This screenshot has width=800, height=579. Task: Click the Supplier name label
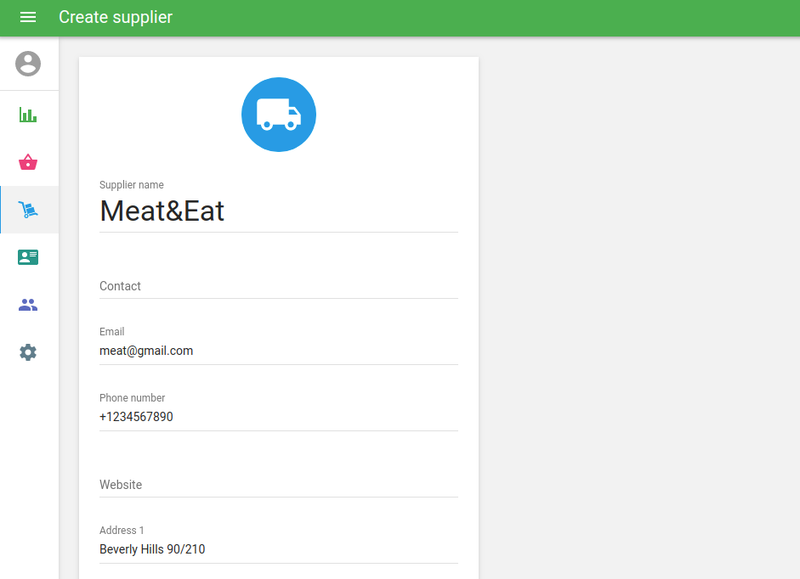point(132,185)
